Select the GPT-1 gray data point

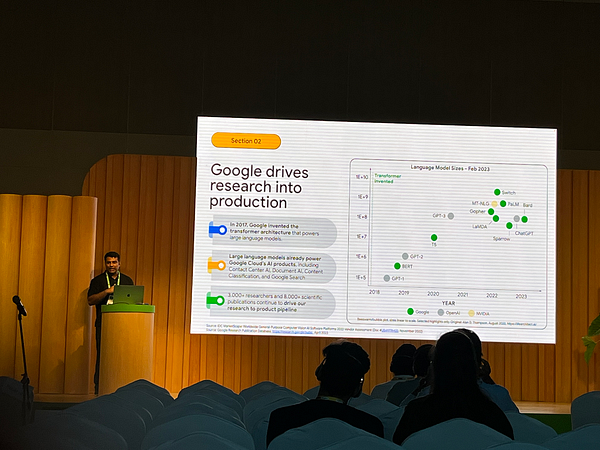tap(387, 278)
